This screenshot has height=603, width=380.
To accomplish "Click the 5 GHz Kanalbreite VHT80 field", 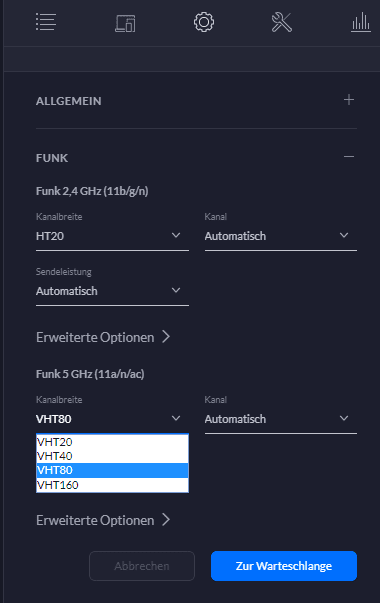I will [x=112, y=419].
